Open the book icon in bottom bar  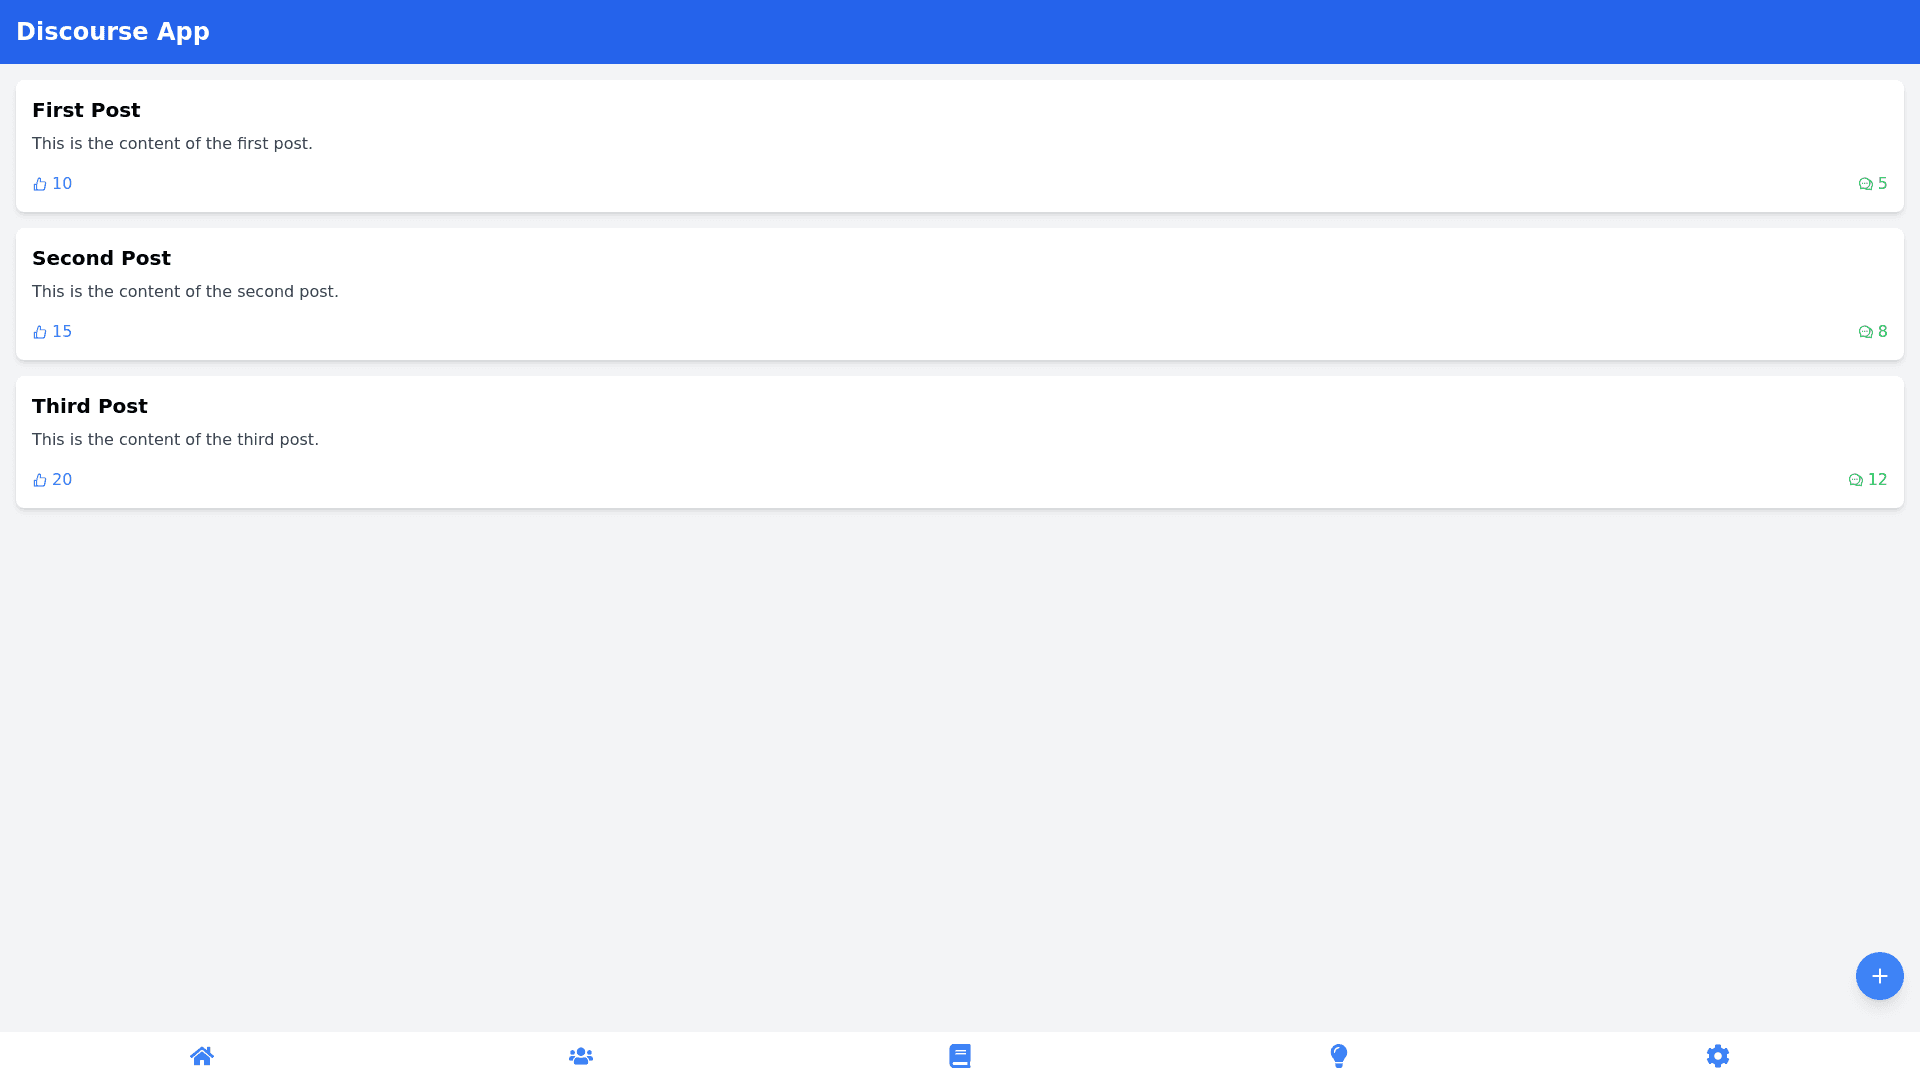(960, 1056)
